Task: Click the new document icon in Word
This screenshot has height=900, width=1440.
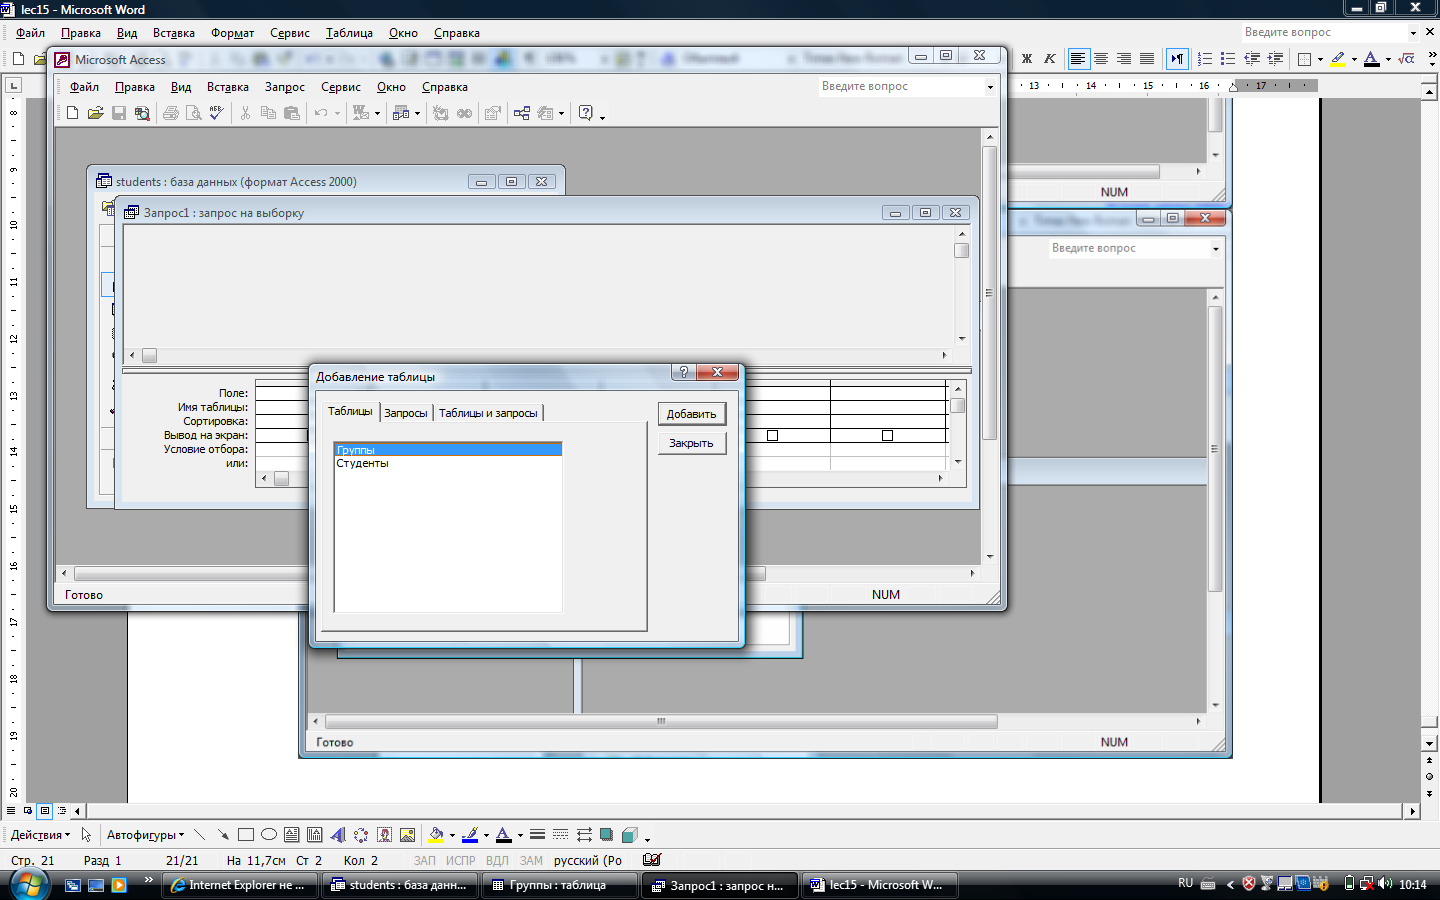Action: coord(18,59)
